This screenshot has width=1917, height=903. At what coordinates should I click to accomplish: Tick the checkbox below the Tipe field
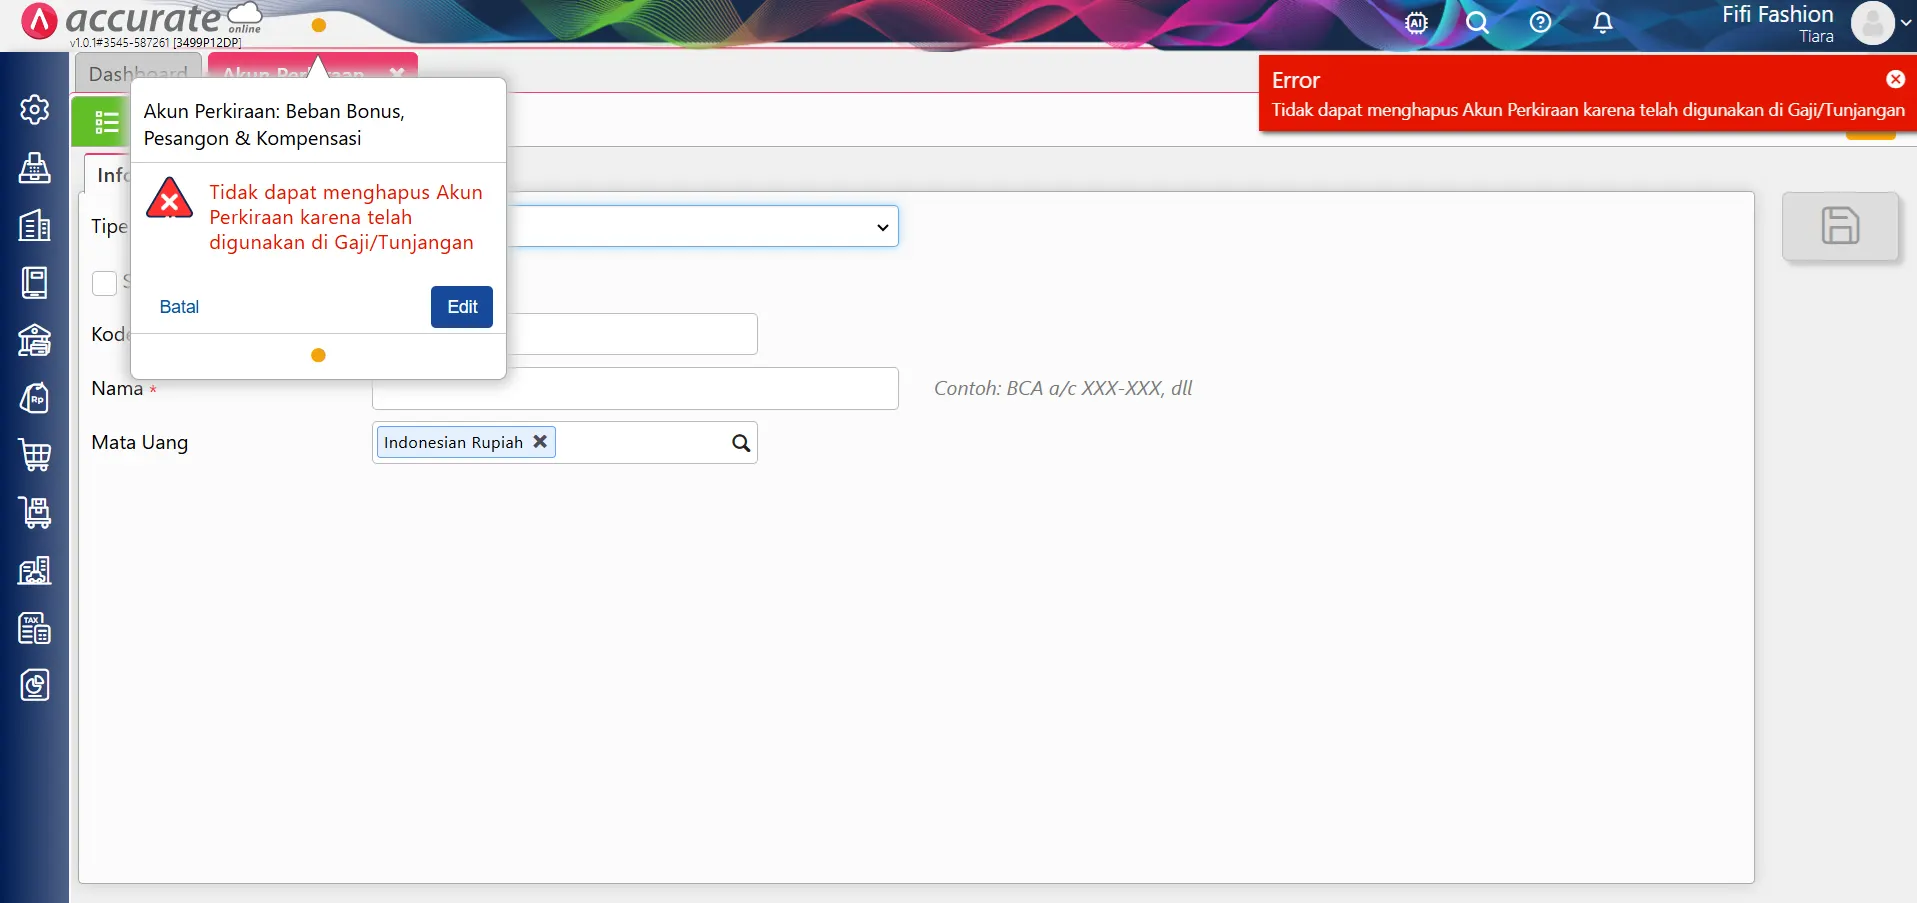(x=104, y=283)
